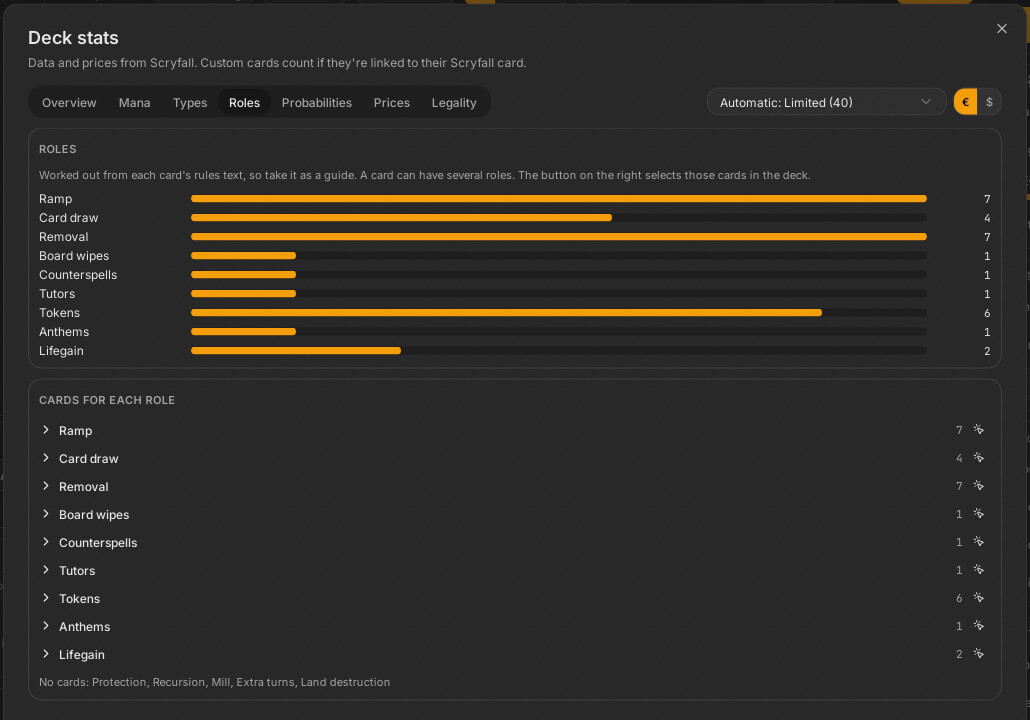Expand the Card draw role list
This screenshot has width=1030, height=720.
tap(46, 458)
